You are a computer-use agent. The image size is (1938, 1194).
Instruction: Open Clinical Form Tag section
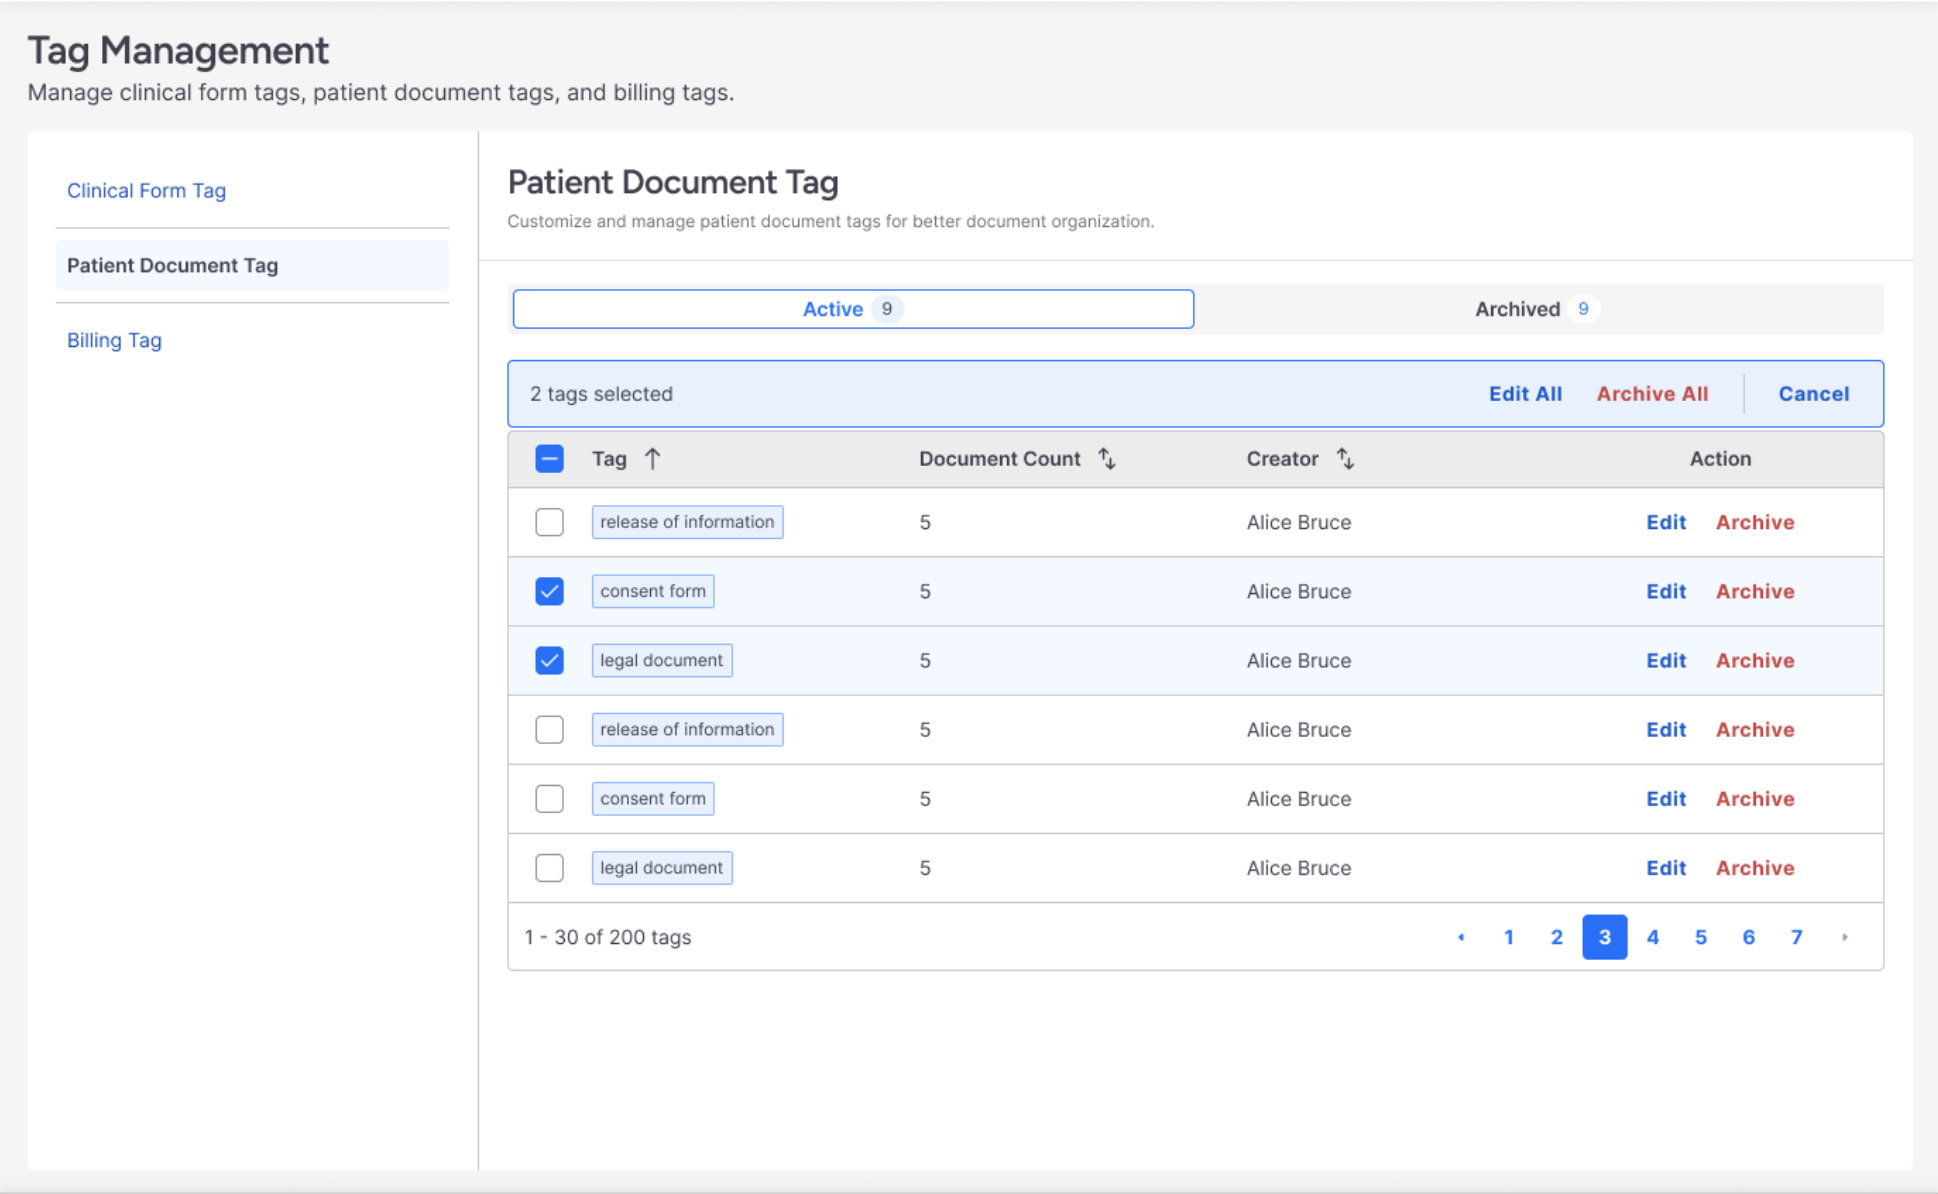(x=146, y=190)
